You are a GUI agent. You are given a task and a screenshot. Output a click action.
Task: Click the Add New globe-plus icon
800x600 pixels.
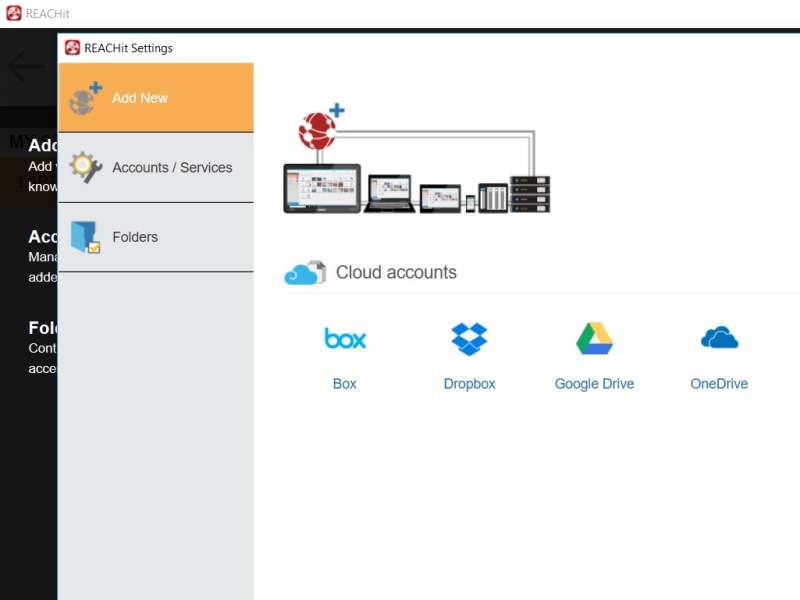click(85, 98)
